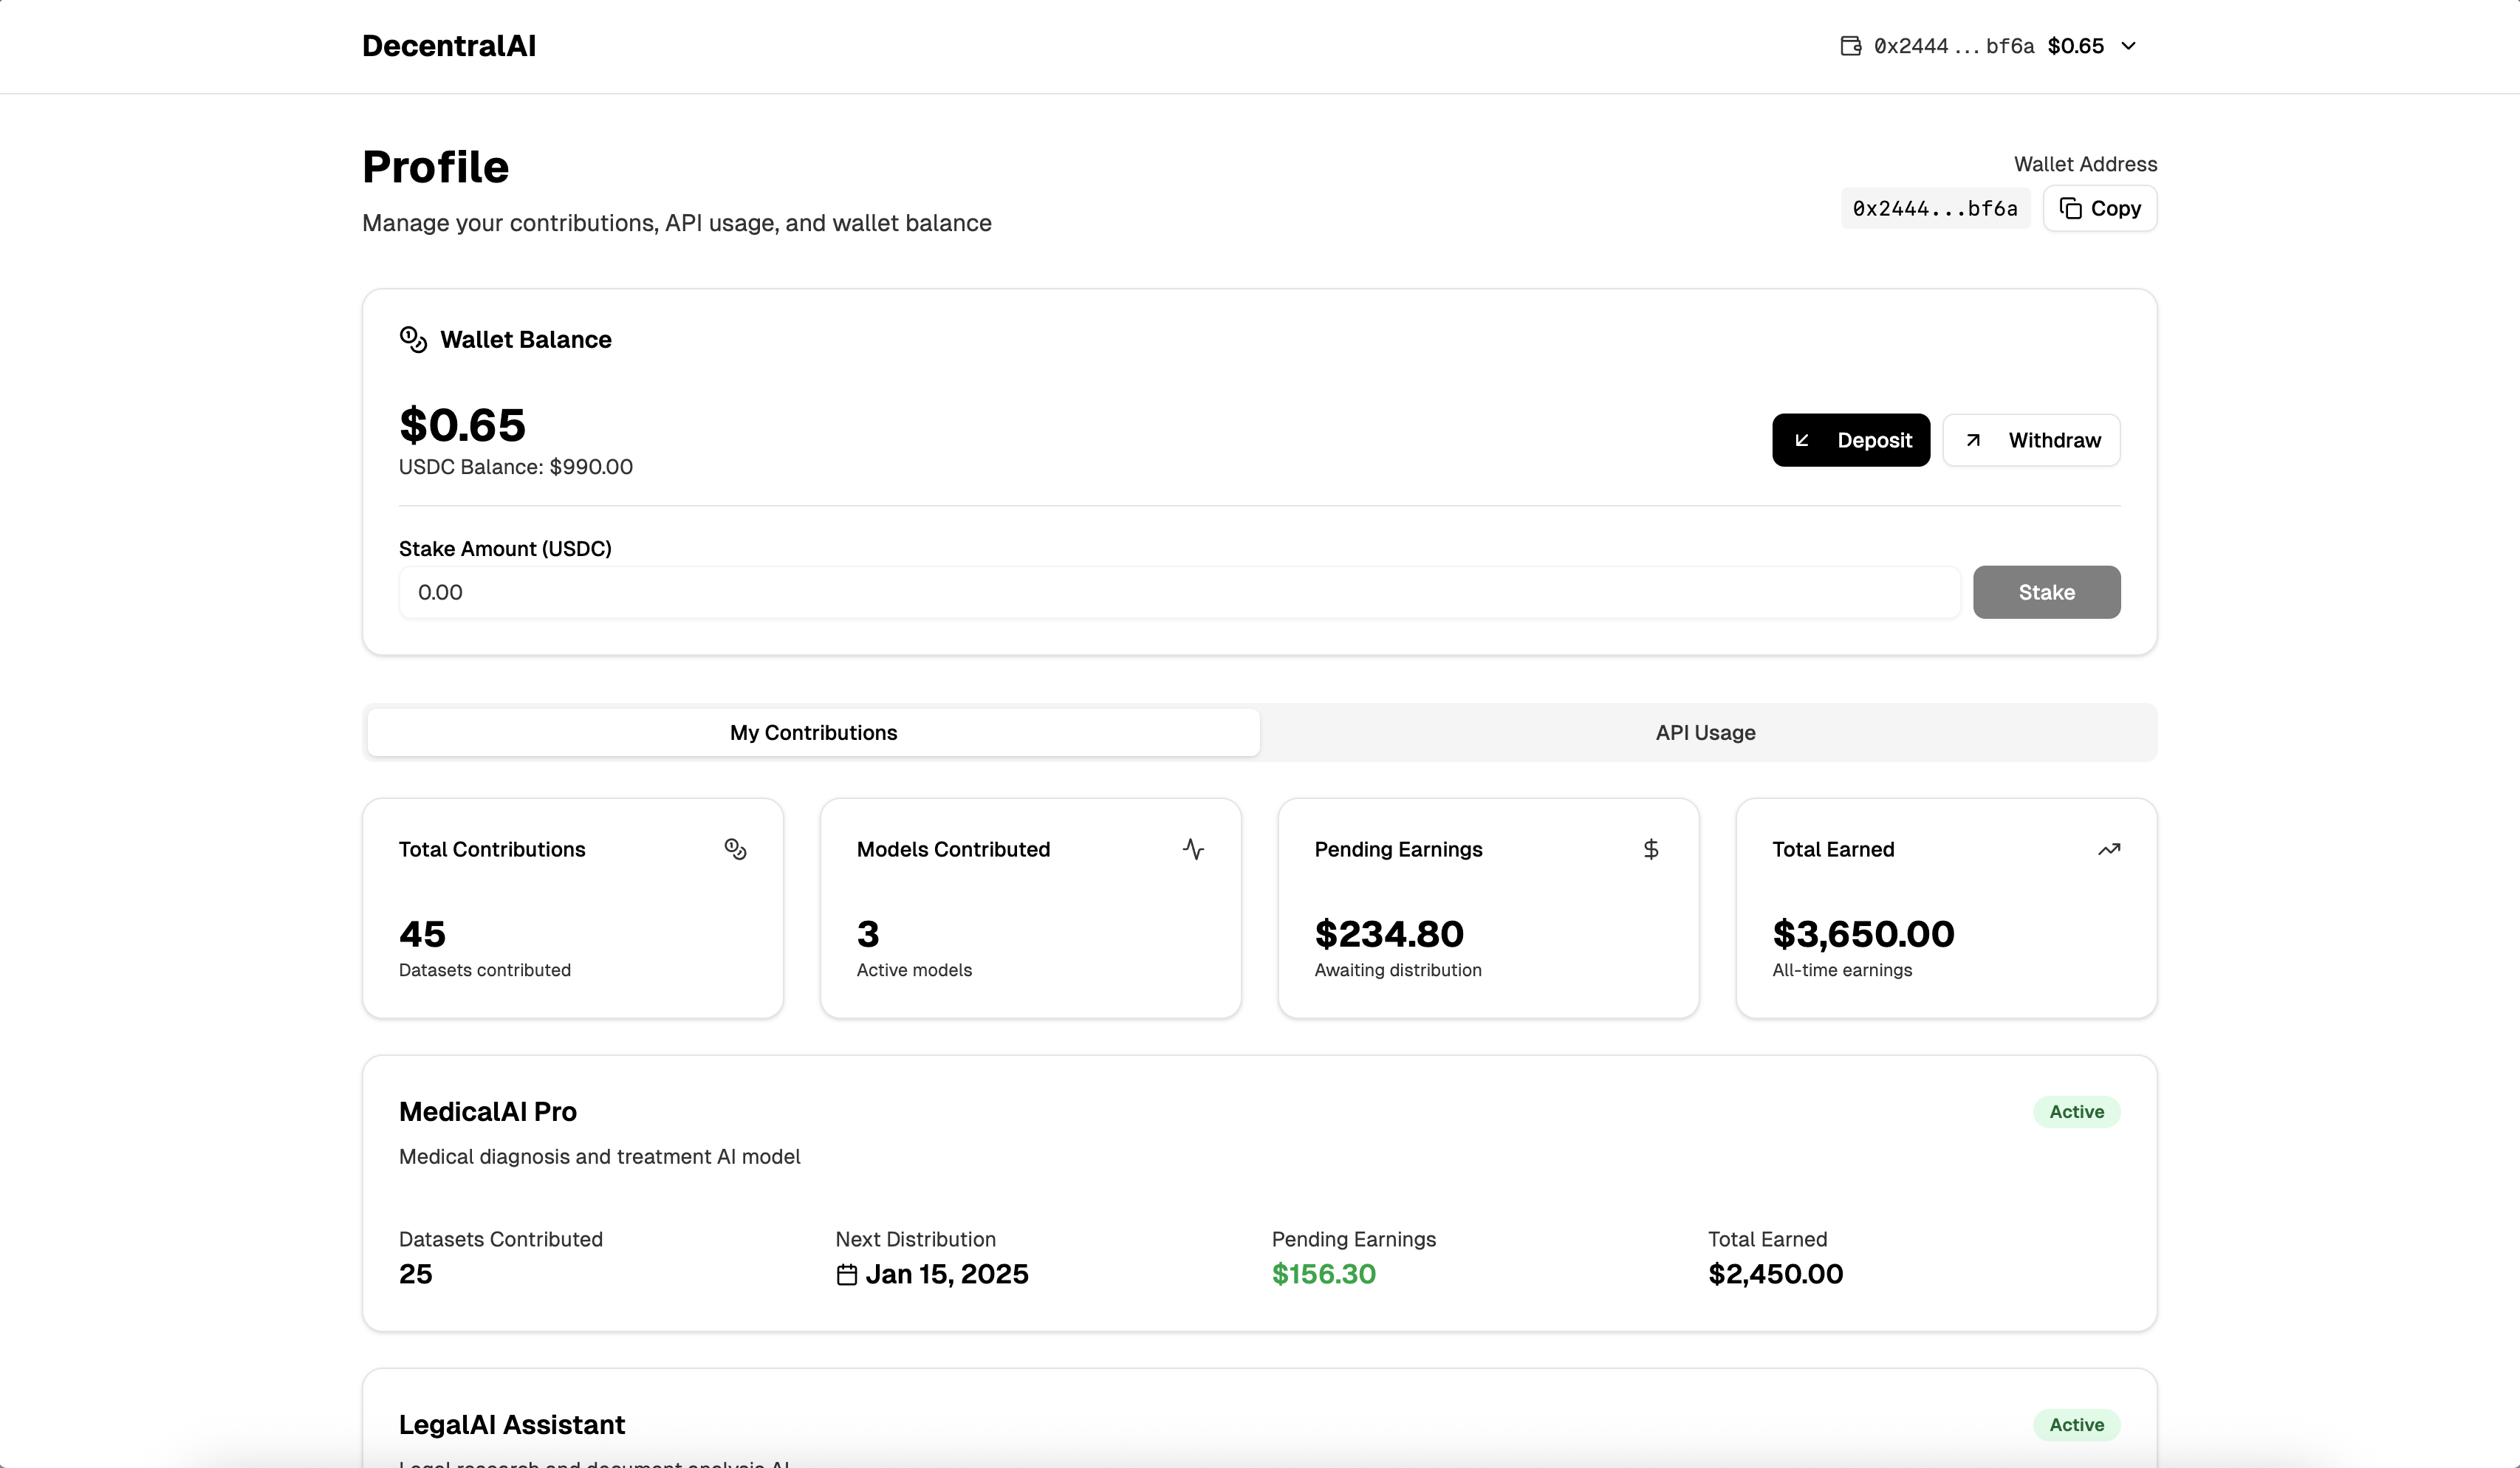The height and width of the screenshot is (1468, 2520).
Task: Open wallet menu showing $0.65 balance
Action: 2075,46
